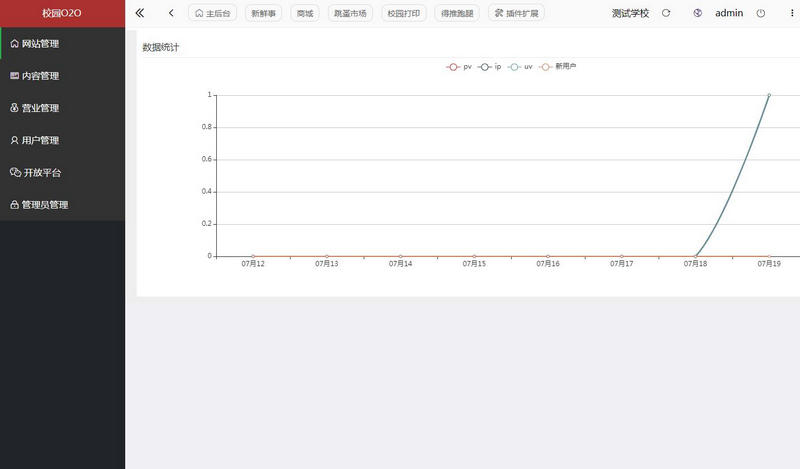The width and height of the screenshot is (800, 469).
Task: Click the globe icon beside admin
Action: [x=697, y=13]
